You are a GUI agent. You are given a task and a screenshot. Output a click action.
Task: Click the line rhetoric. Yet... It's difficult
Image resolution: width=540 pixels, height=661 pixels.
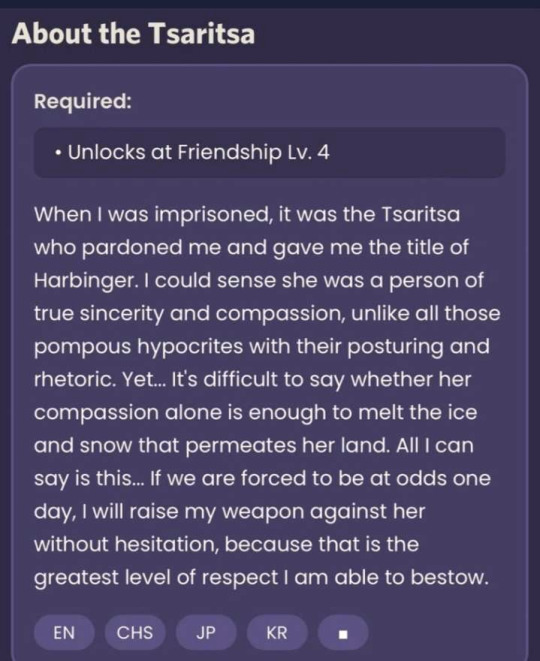252,380
